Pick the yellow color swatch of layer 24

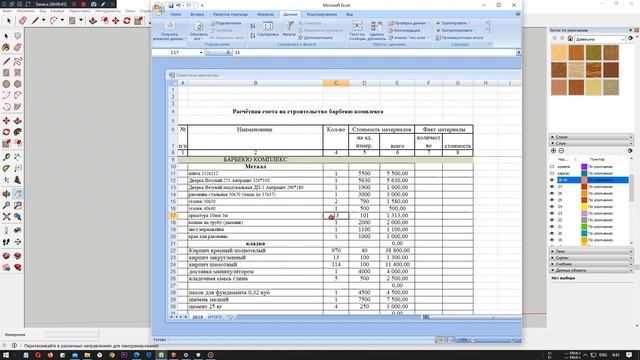(584, 207)
